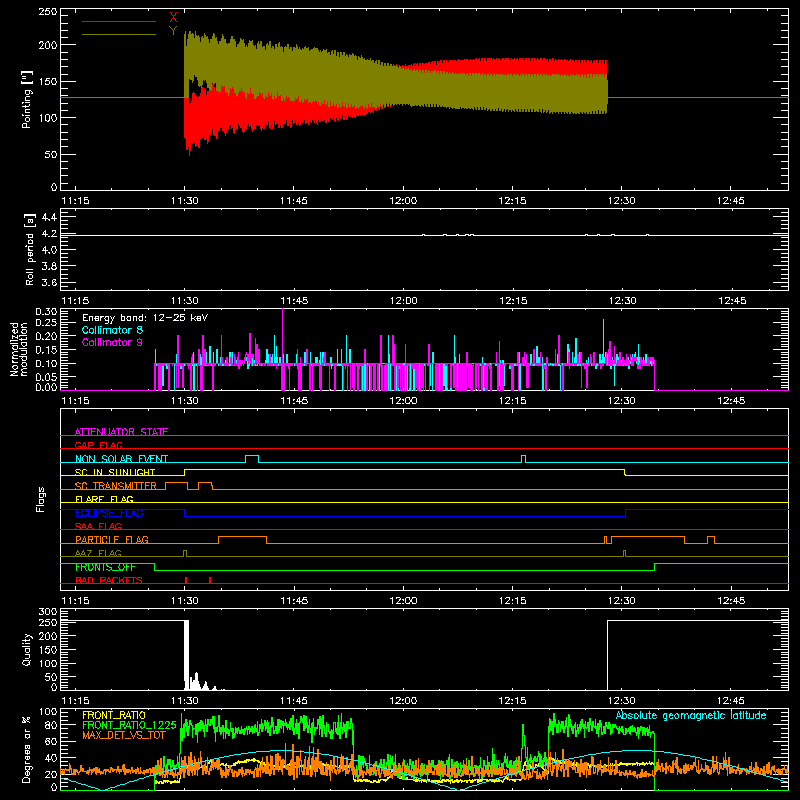Screen dimensions: 800x800
Task: Click the FLARE_FLAG label
Action: 104,499
